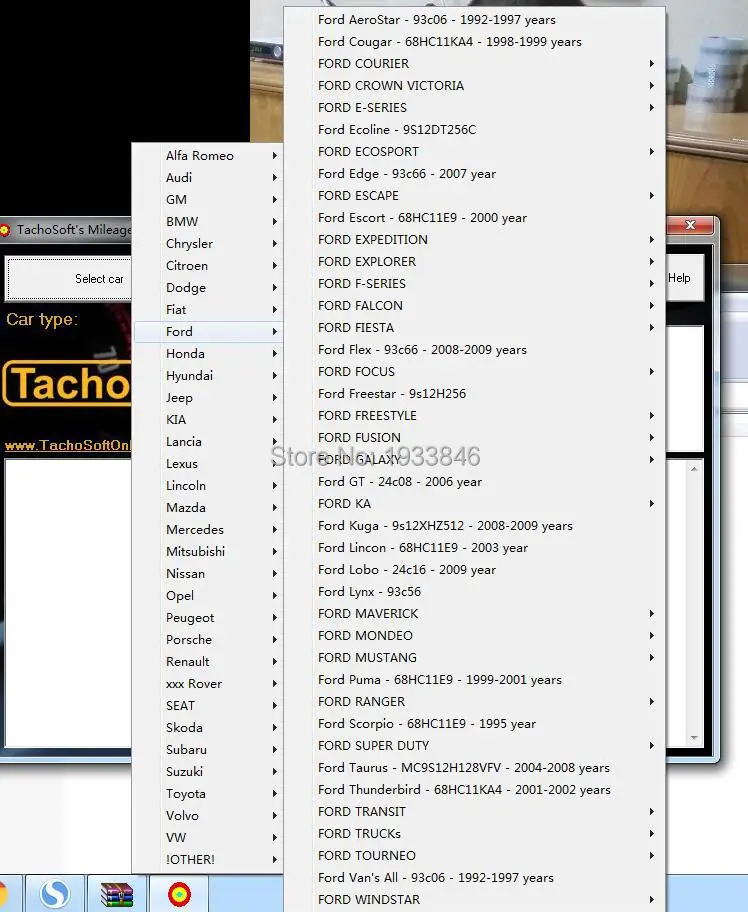This screenshot has height=912, width=748.
Task: Open the Citroen submenu
Action: pos(208,266)
